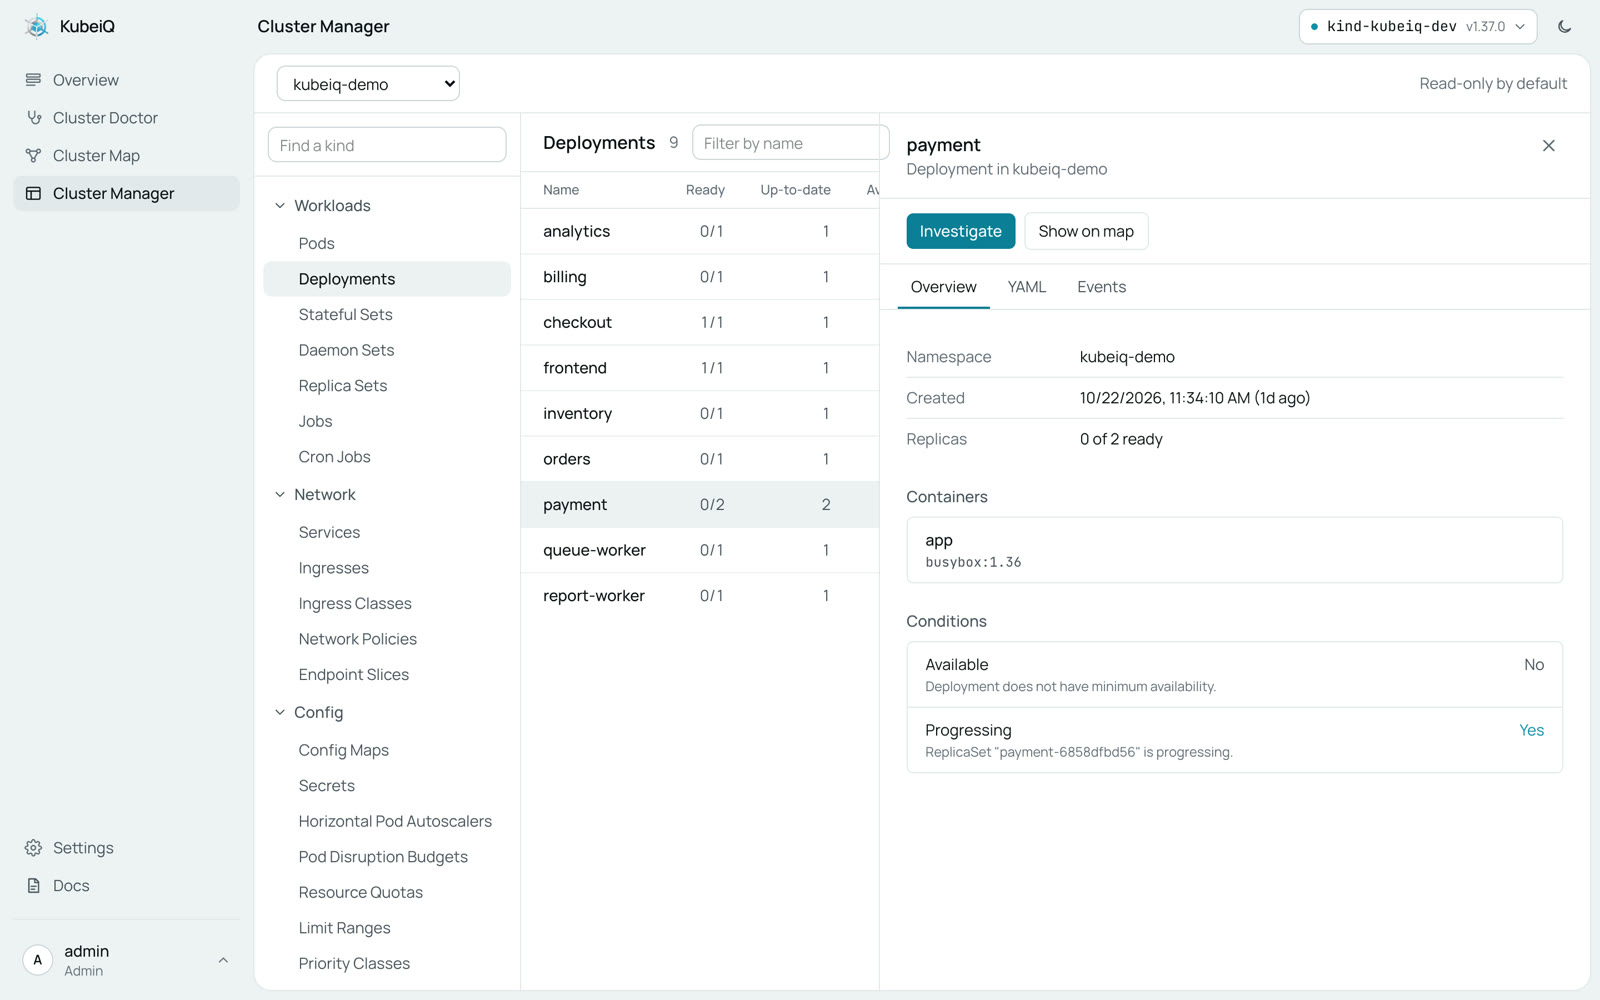The height and width of the screenshot is (1000, 1600).
Task: Open Daemon Sets kind
Action: tap(387, 350)
